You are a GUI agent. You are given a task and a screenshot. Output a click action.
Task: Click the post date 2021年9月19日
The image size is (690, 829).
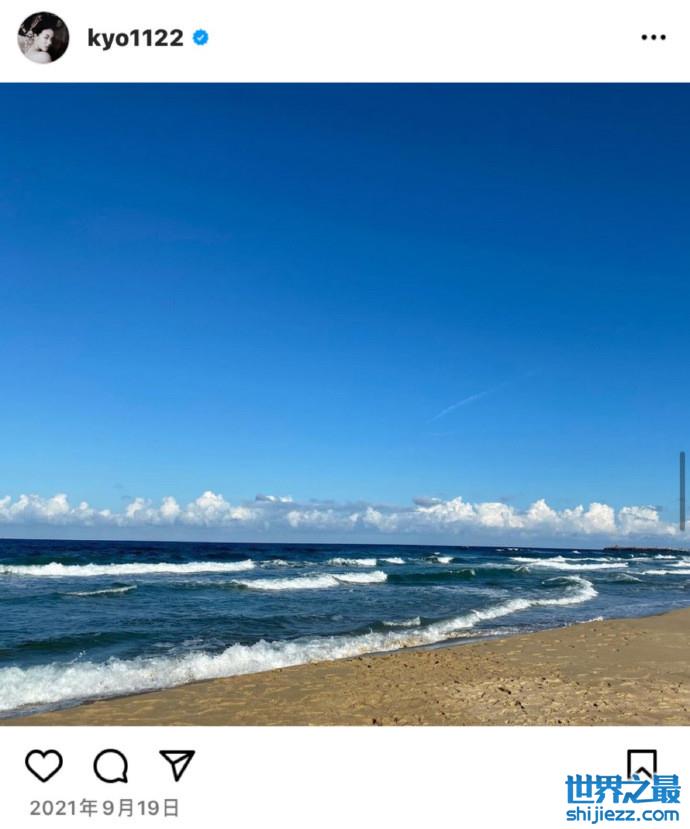click(x=105, y=808)
